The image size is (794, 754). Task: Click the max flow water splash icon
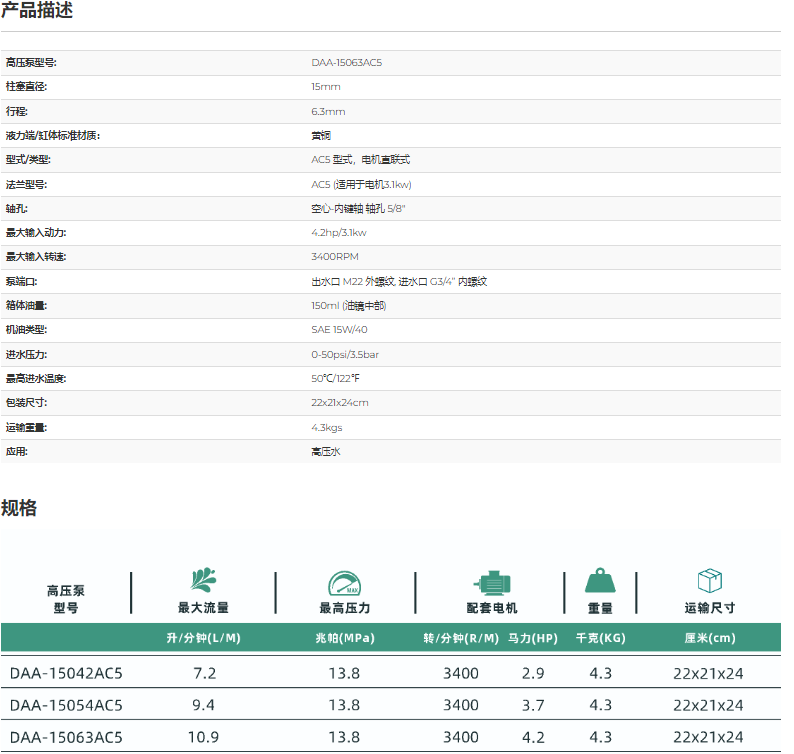[204, 581]
